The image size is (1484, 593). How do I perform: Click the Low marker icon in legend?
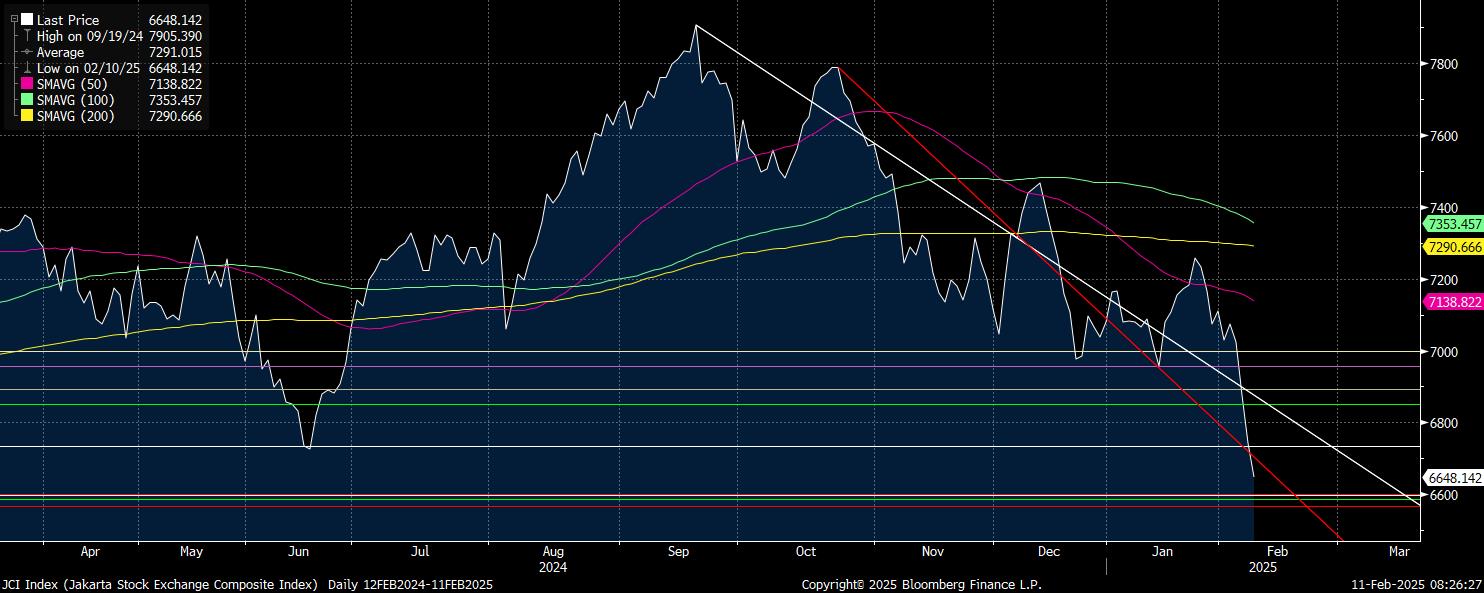(x=27, y=68)
